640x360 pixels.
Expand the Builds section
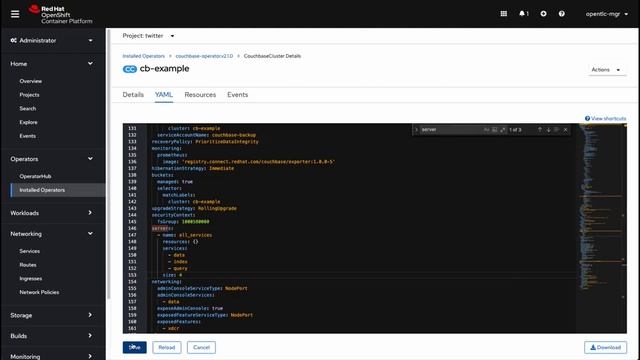52,336
